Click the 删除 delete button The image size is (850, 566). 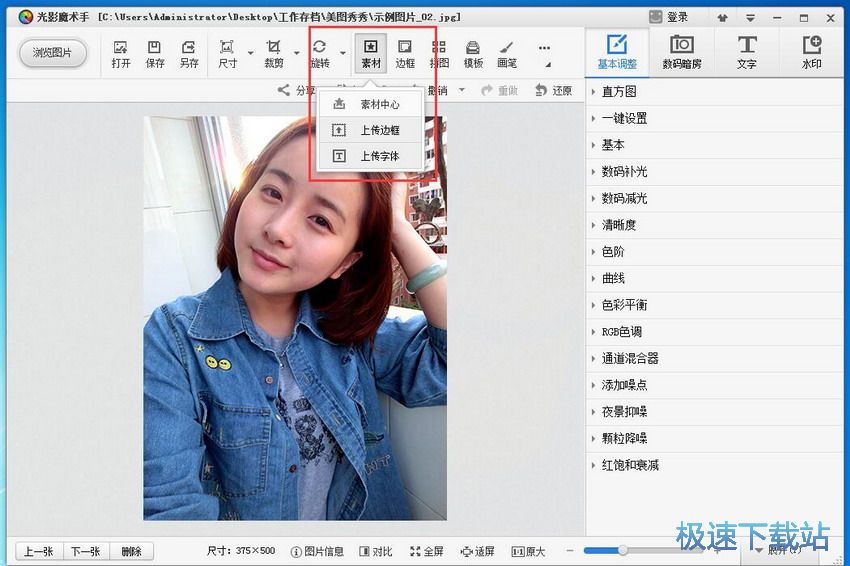point(131,551)
